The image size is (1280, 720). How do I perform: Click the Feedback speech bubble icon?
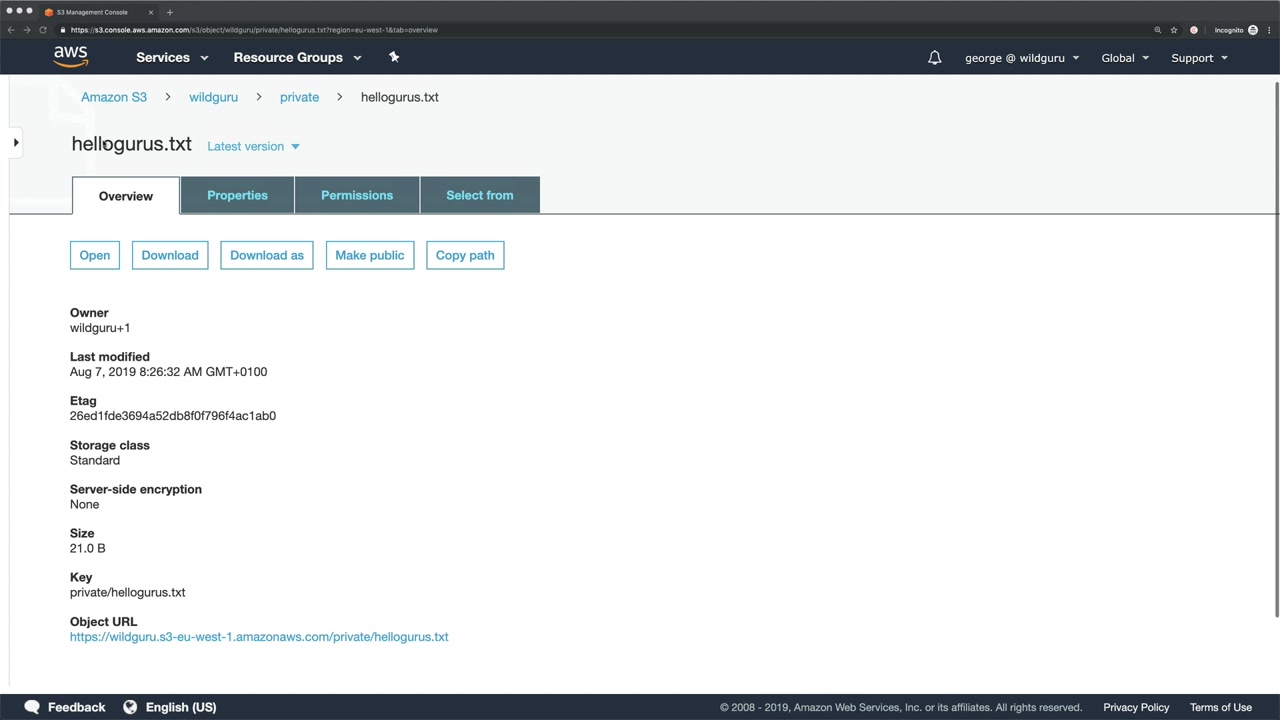[x=32, y=707]
